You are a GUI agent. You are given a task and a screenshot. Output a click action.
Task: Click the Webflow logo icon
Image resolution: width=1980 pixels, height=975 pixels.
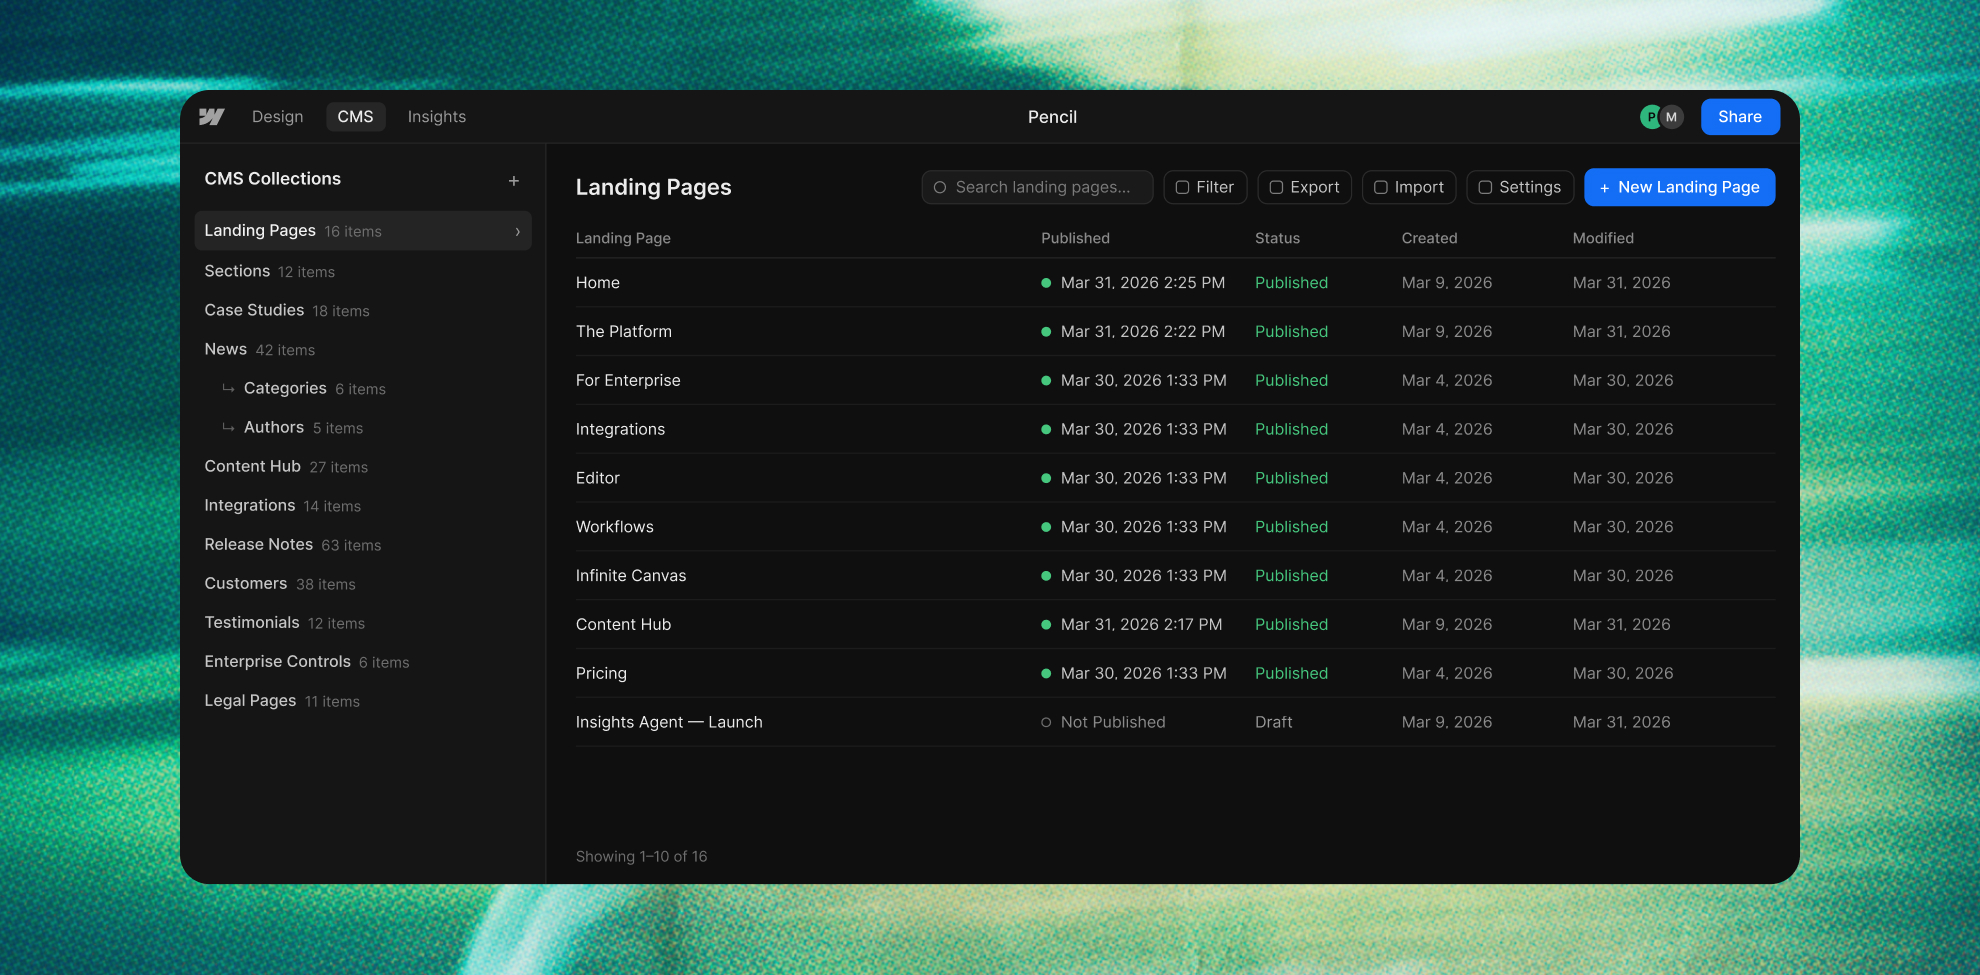(x=211, y=117)
